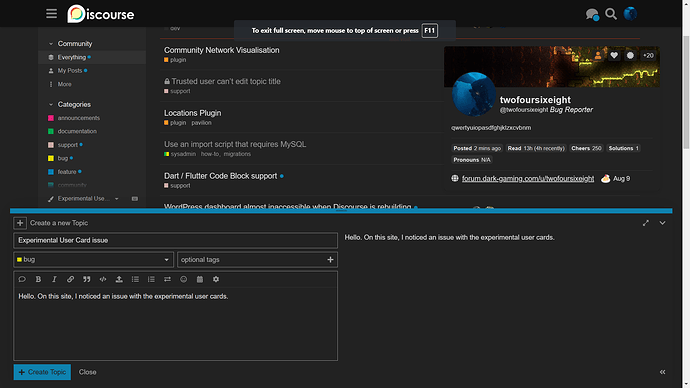Open the forum.dark-gaming.com profile link
The image size is (690, 388).
pos(528,179)
